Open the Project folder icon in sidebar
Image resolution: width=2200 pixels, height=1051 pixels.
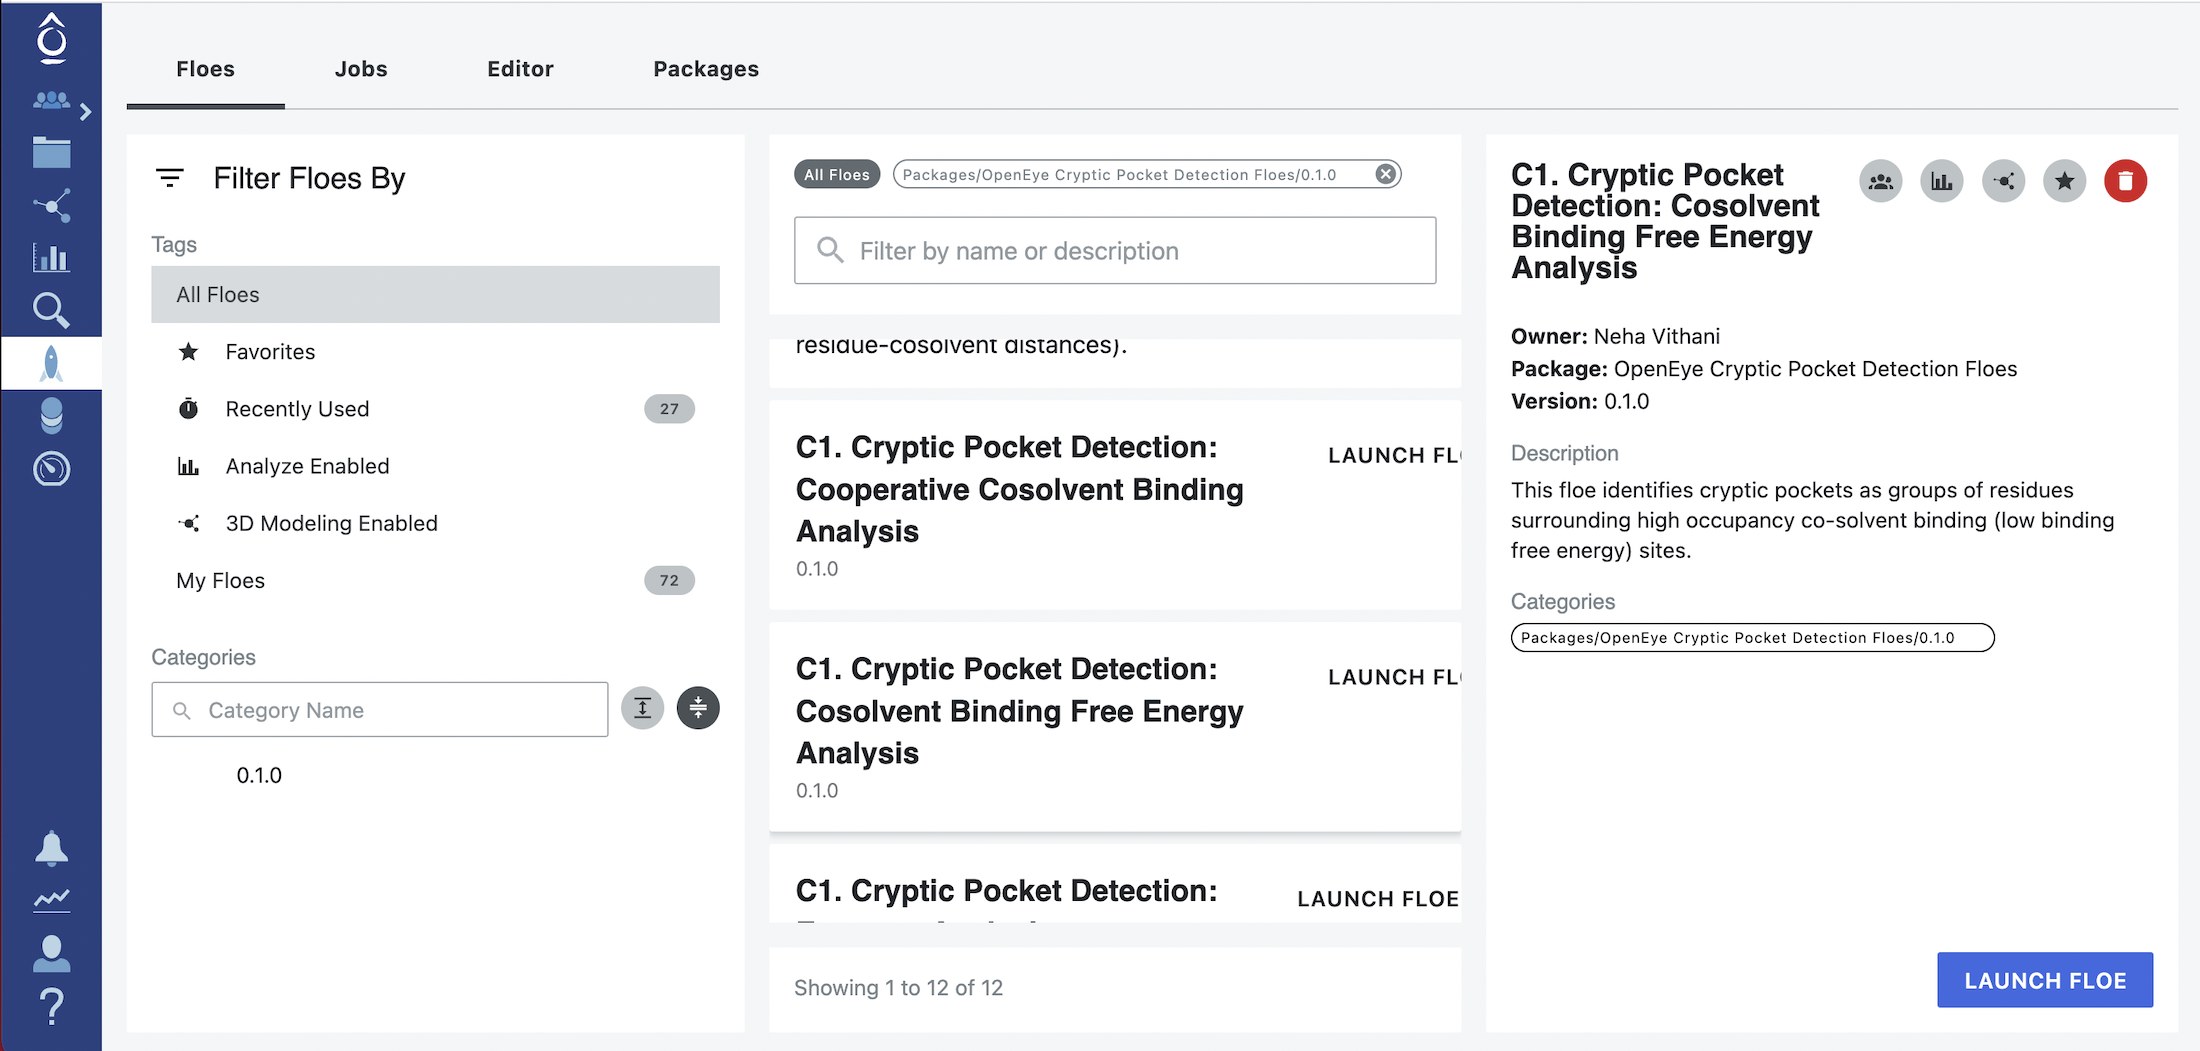click(51, 152)
